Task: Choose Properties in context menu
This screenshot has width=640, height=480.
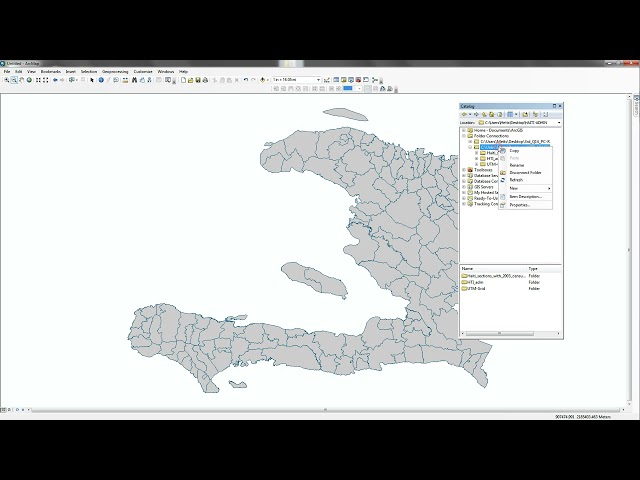Action: coord(525,205)
